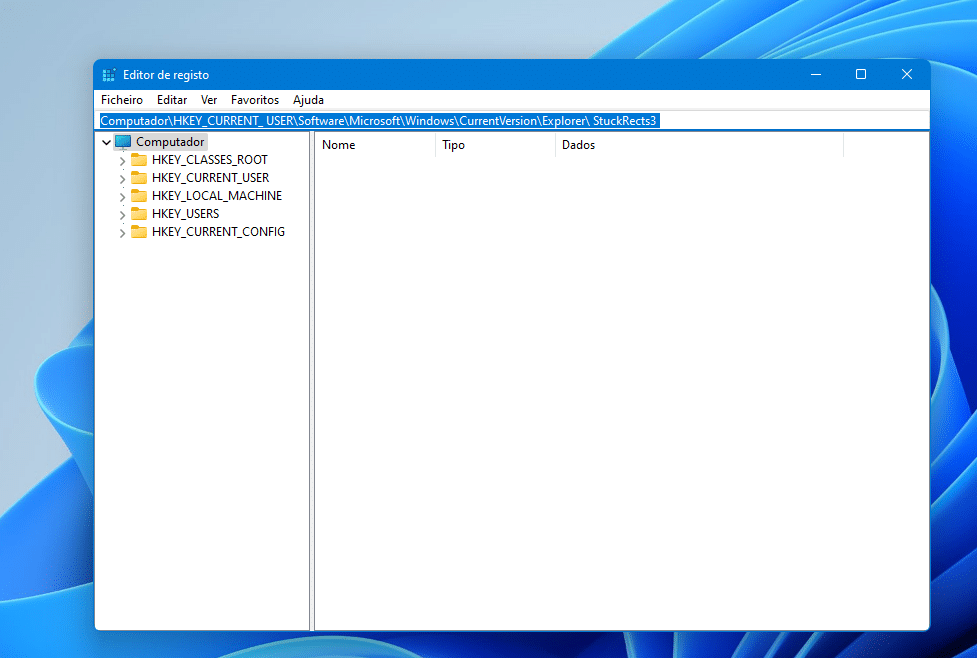Open the Editar menu
The width and height of the screenshot is (977, 658).
coord(172,100)
